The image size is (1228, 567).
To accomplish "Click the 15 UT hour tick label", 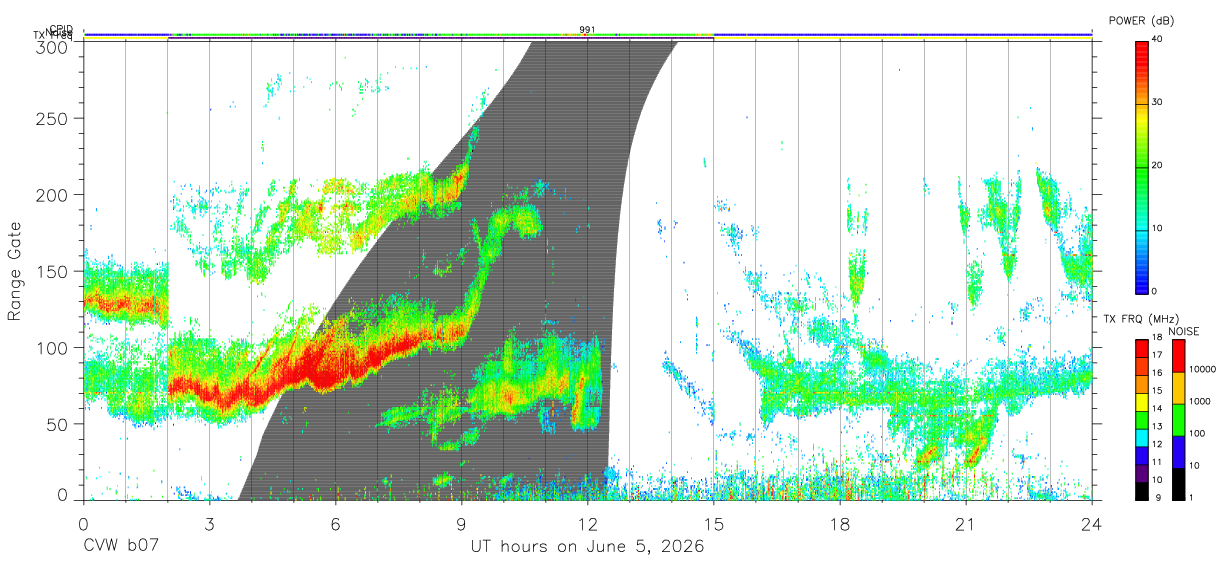I will (713, 523).
